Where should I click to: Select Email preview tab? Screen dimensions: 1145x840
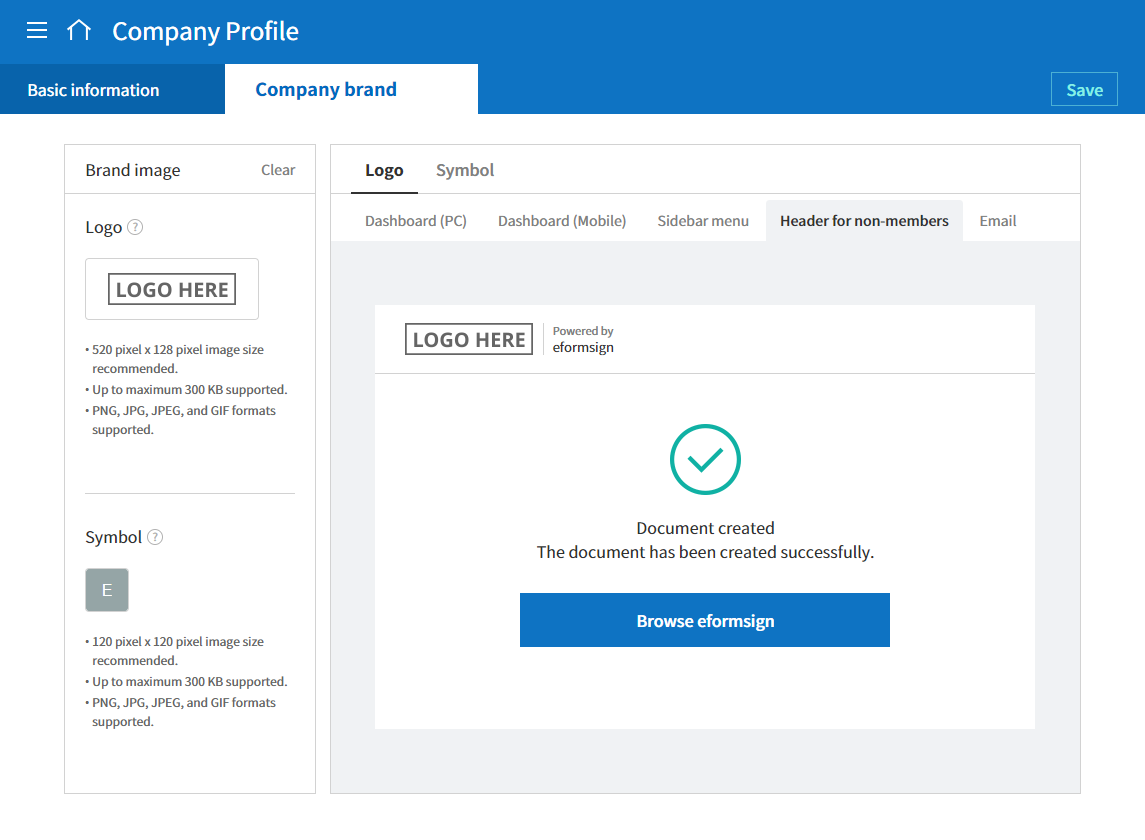[997, 221]
